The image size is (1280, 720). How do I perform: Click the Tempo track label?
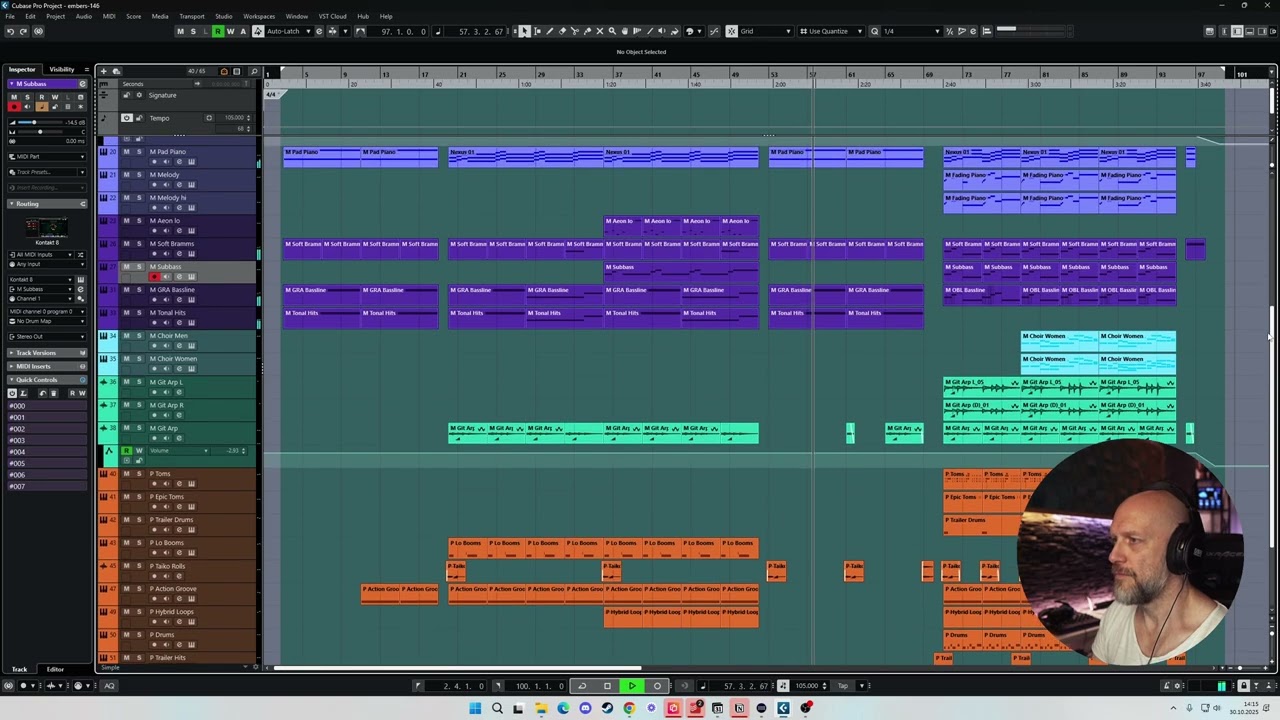160,118
